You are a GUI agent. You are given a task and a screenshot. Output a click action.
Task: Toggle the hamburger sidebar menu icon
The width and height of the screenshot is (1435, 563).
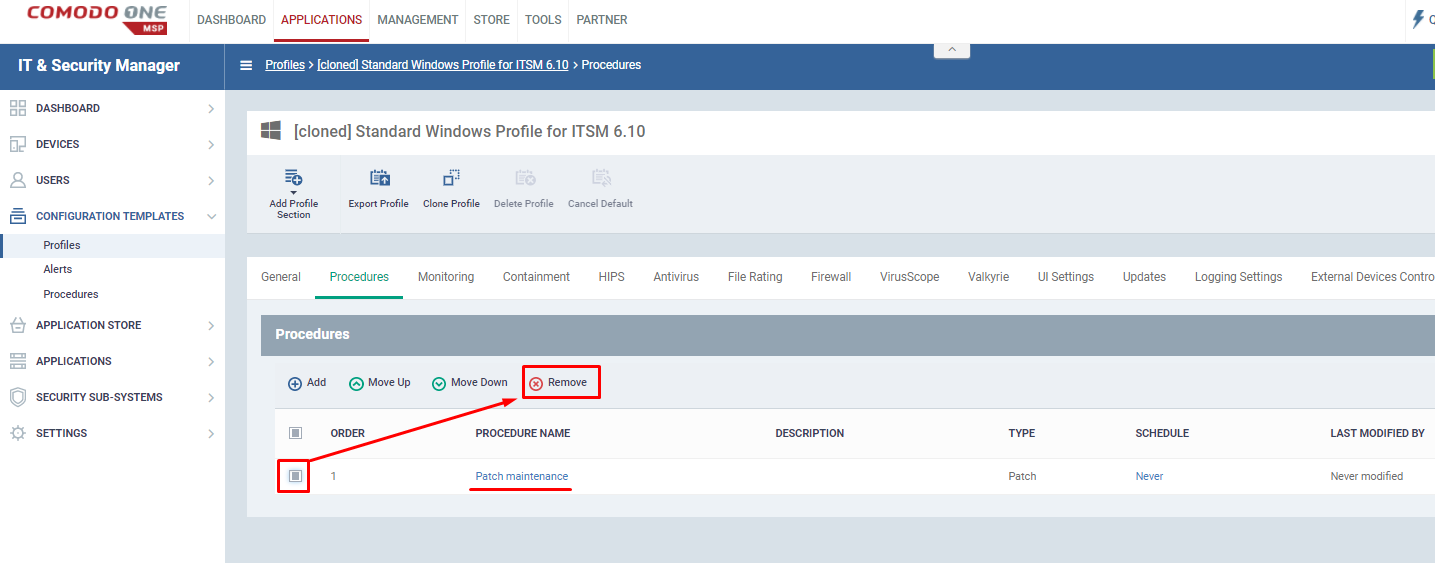click(246, 65)
